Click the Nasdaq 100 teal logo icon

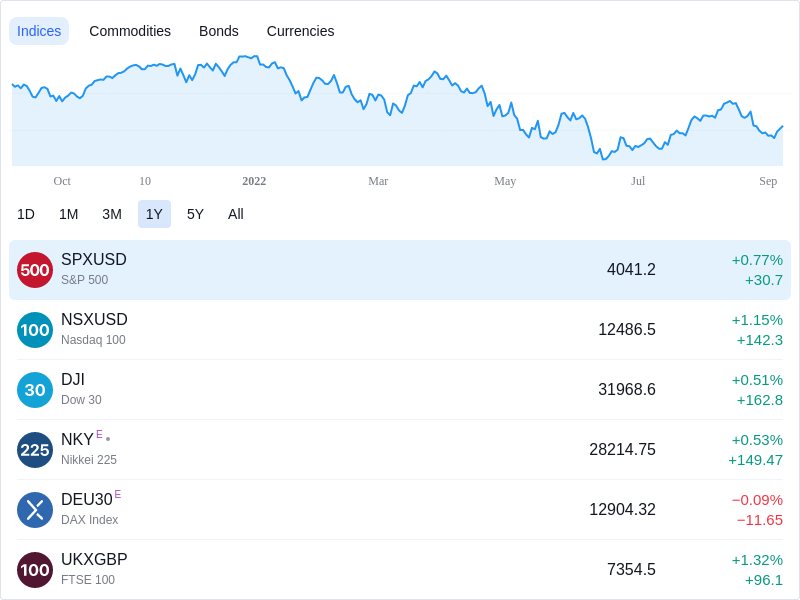click(x=35, y=330)
